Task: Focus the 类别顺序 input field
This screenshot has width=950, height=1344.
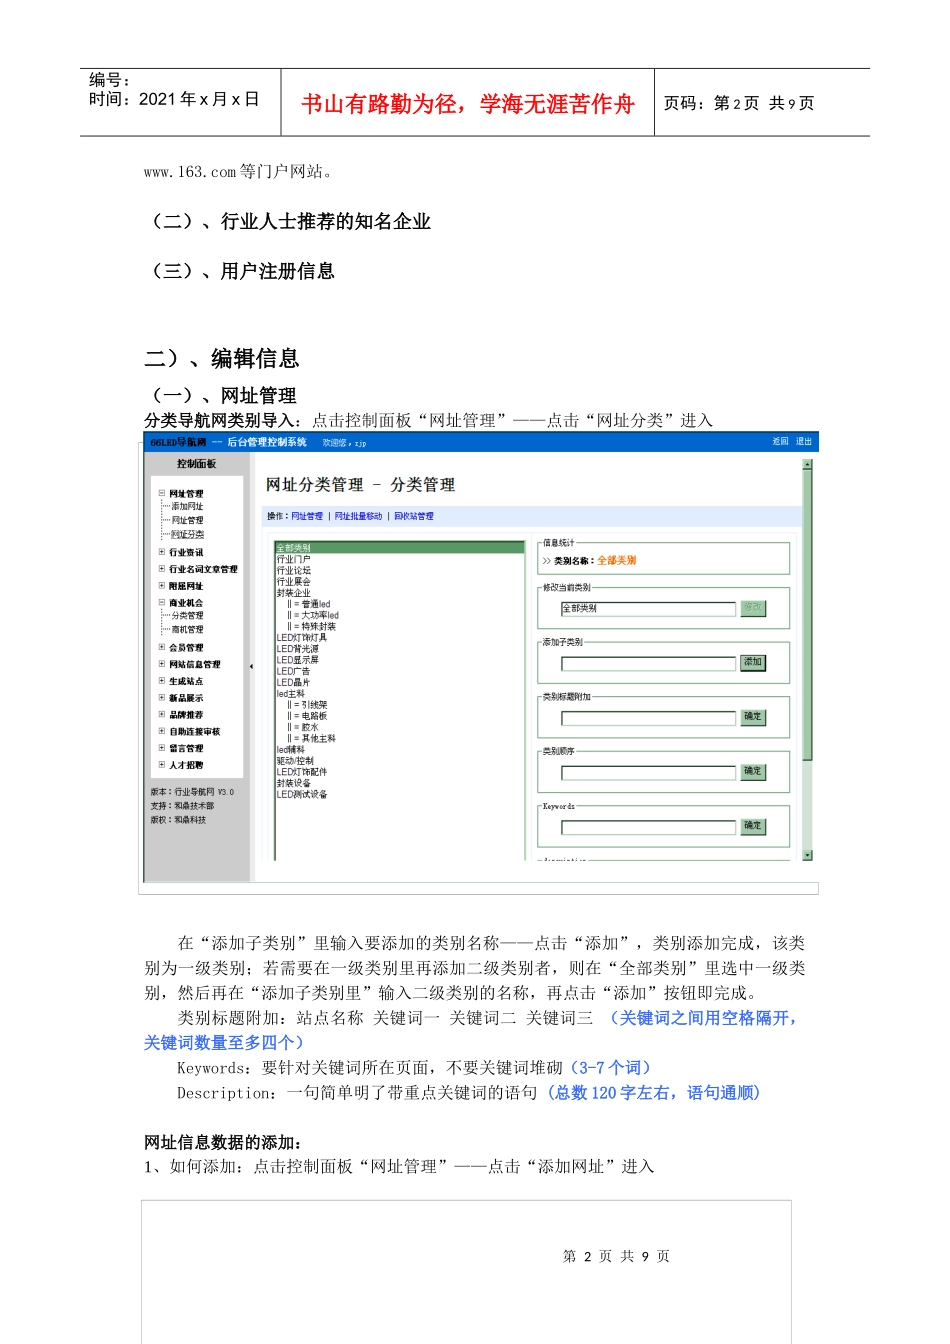Action: (x=648, y=773)
